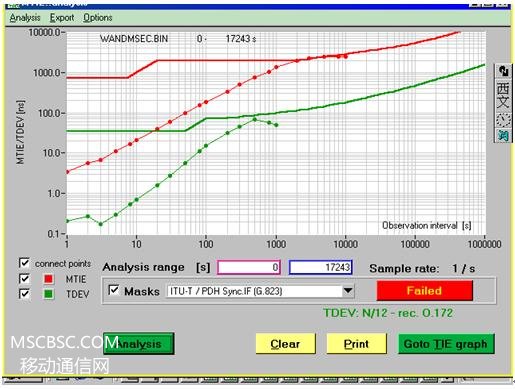Viewport: 515px width, 389px height.
Task: Click the analysis range end field showing 17243
Action: click(x=321, y=267)
